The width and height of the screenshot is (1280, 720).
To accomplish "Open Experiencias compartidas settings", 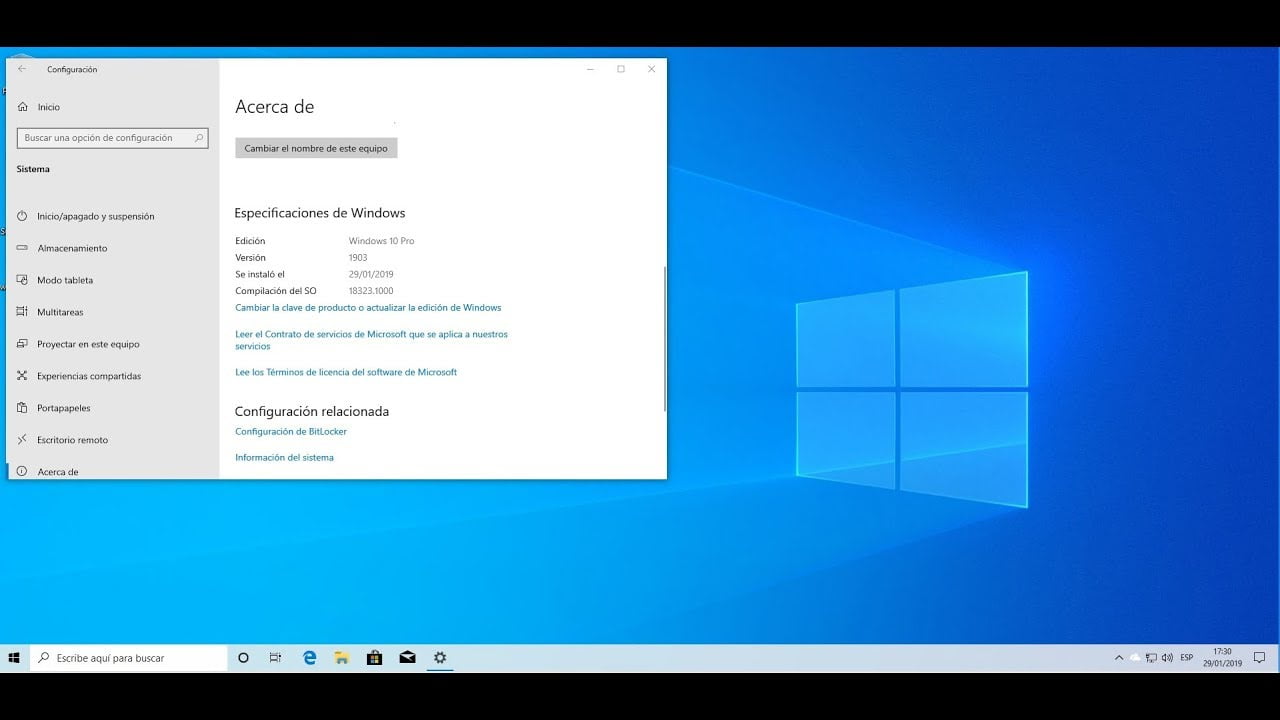I will click(90, 376).
